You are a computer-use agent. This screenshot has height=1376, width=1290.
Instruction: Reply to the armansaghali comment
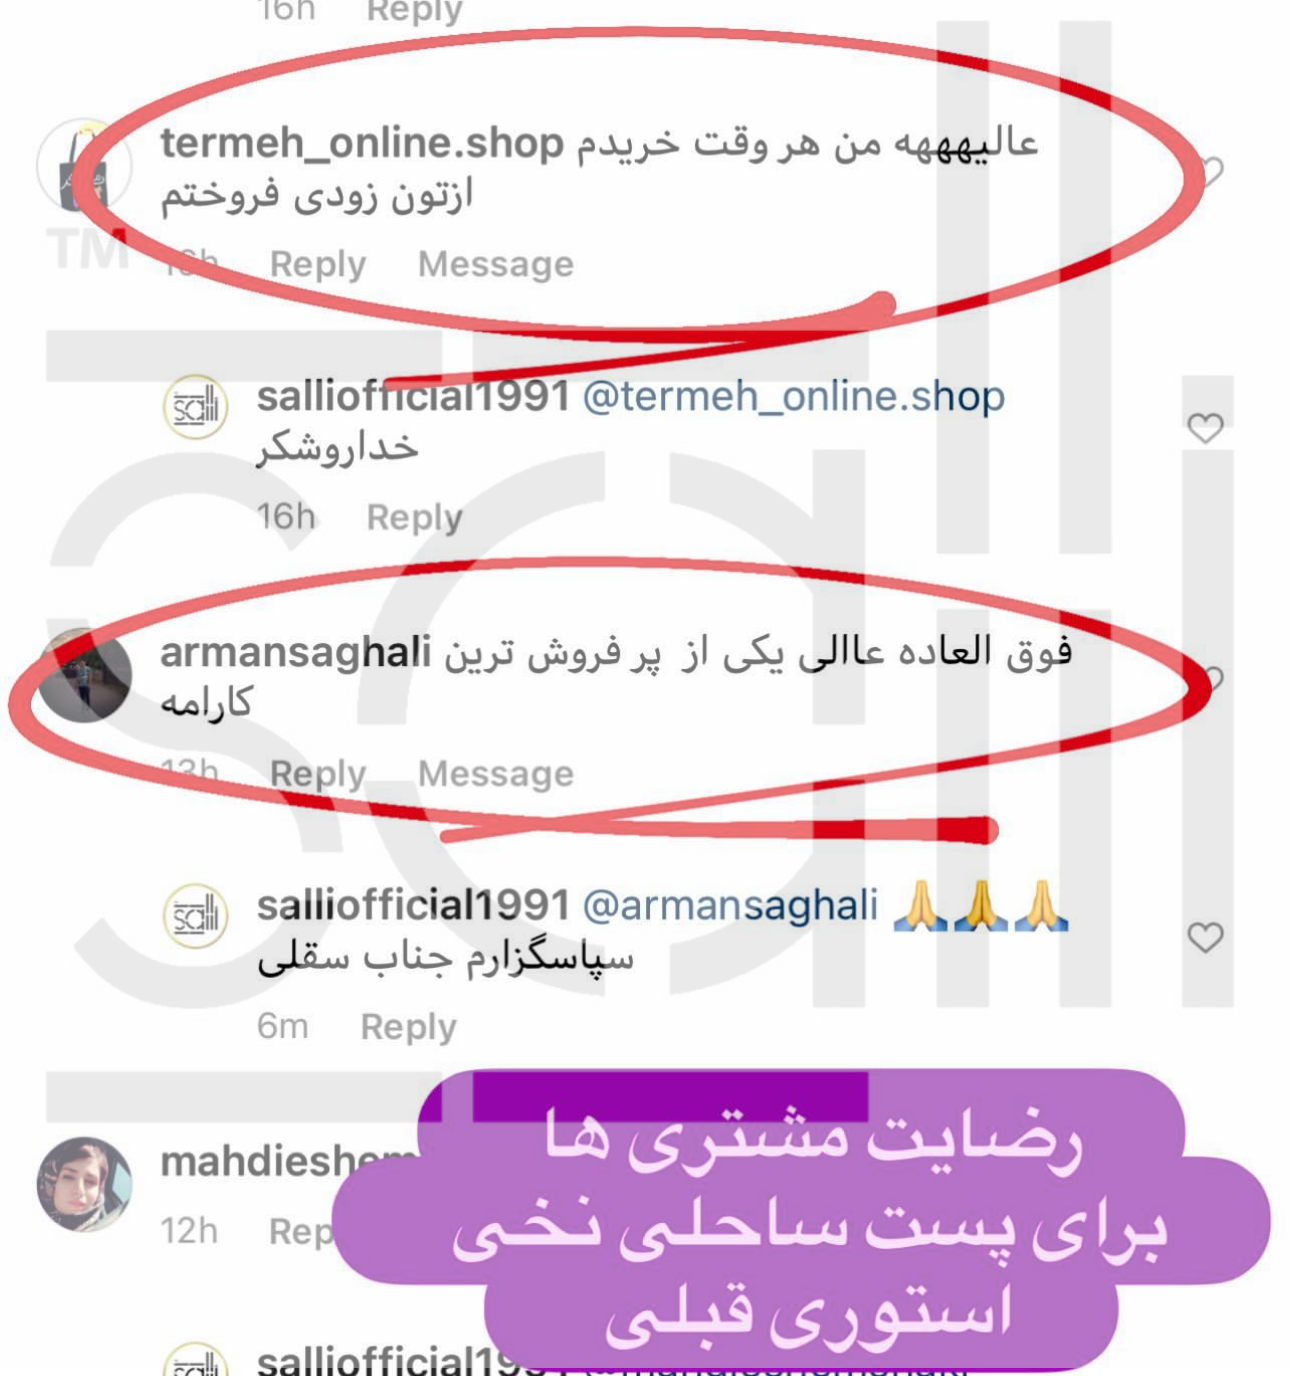(318, 773)
